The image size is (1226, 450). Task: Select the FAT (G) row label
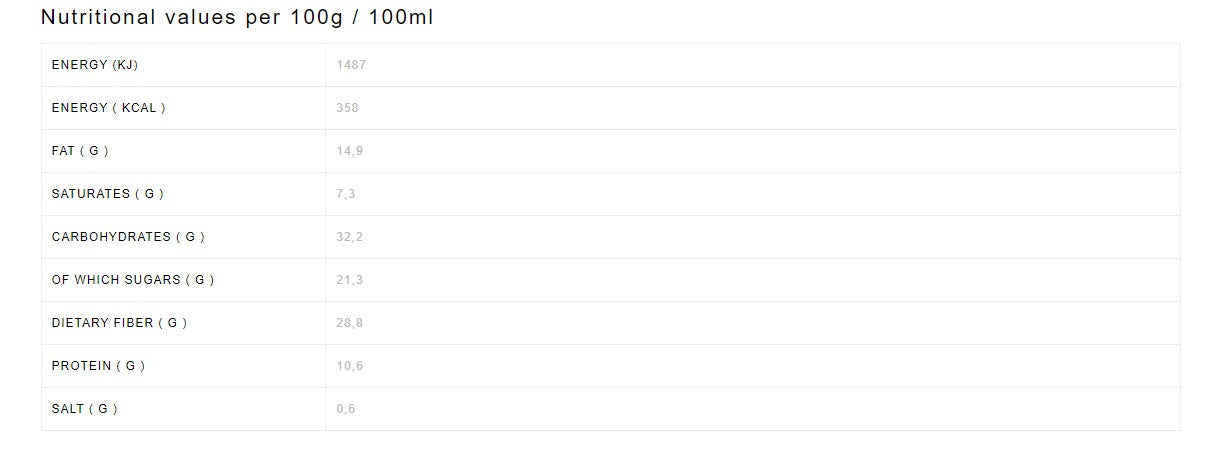80,151
